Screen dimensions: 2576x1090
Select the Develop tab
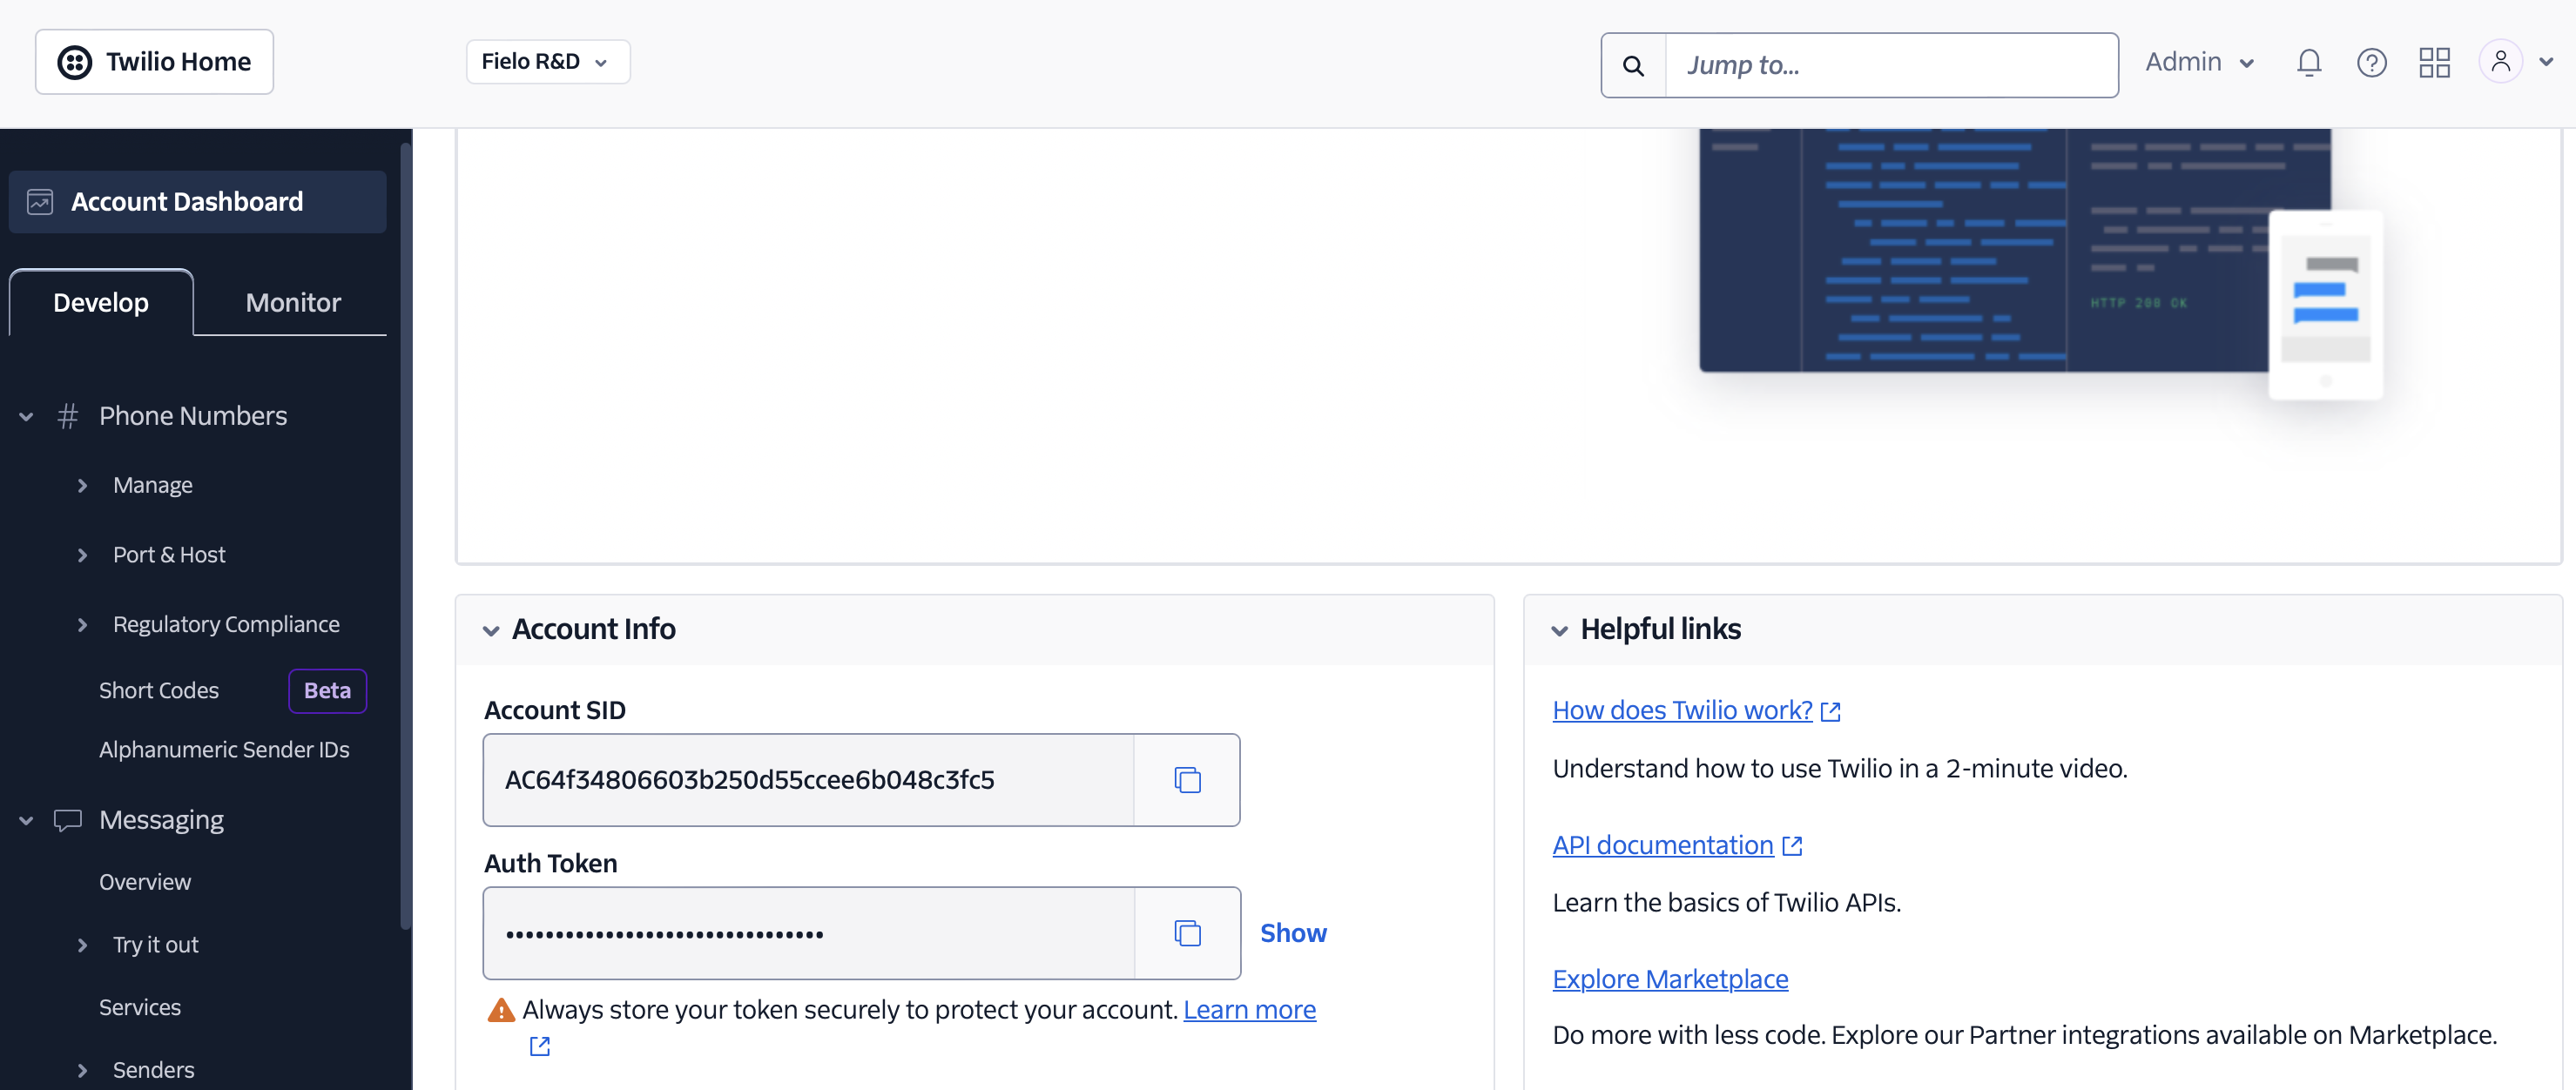(x=101, y=302)
